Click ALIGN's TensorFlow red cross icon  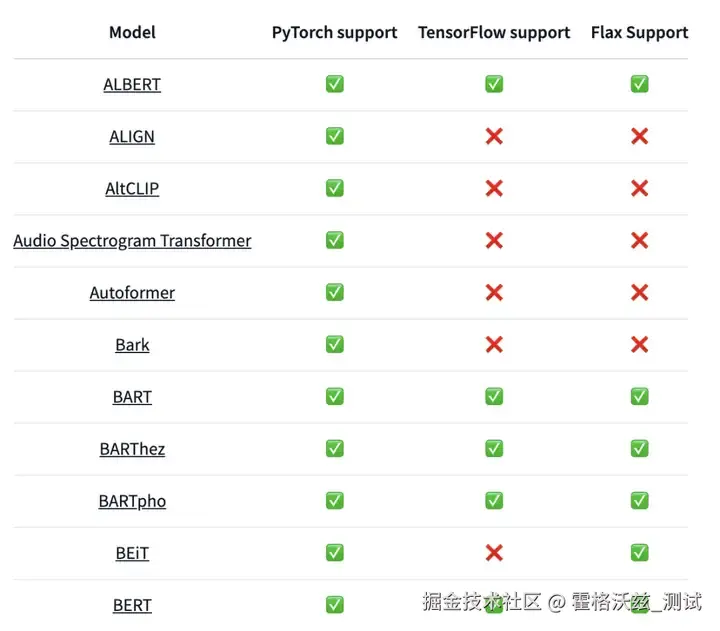pos(494,136)
